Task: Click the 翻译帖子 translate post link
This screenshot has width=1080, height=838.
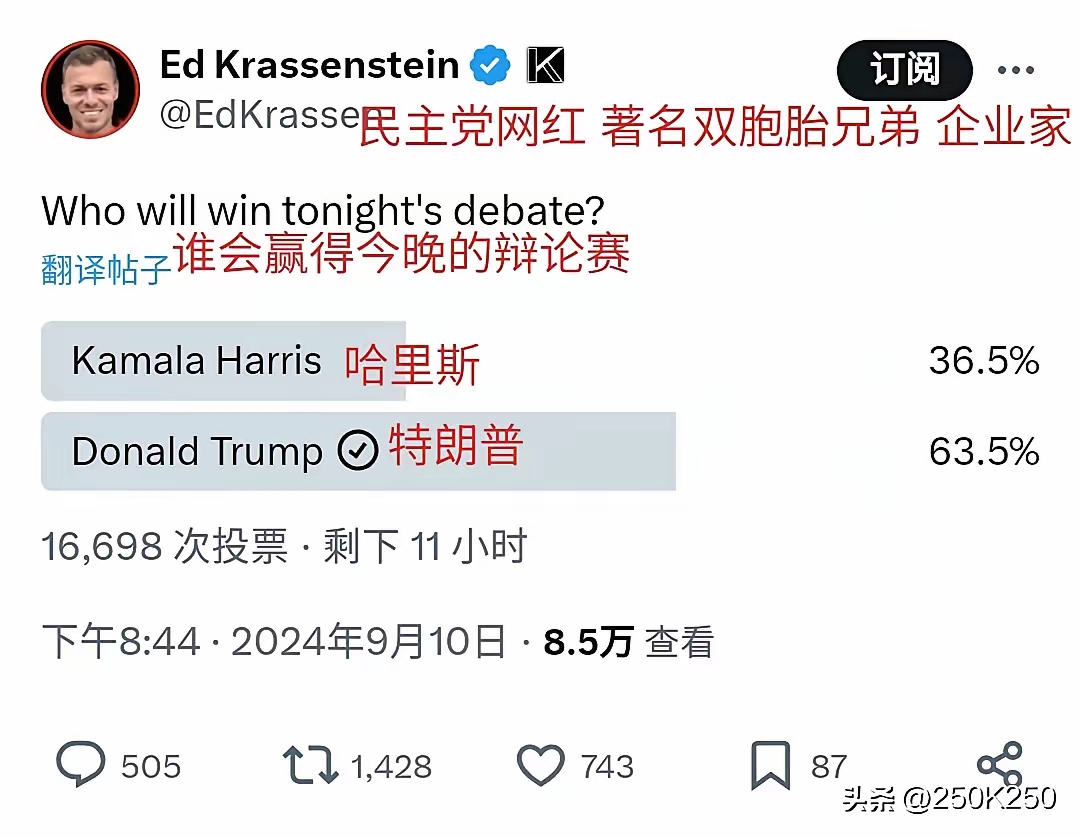Action: coord(106,270)
